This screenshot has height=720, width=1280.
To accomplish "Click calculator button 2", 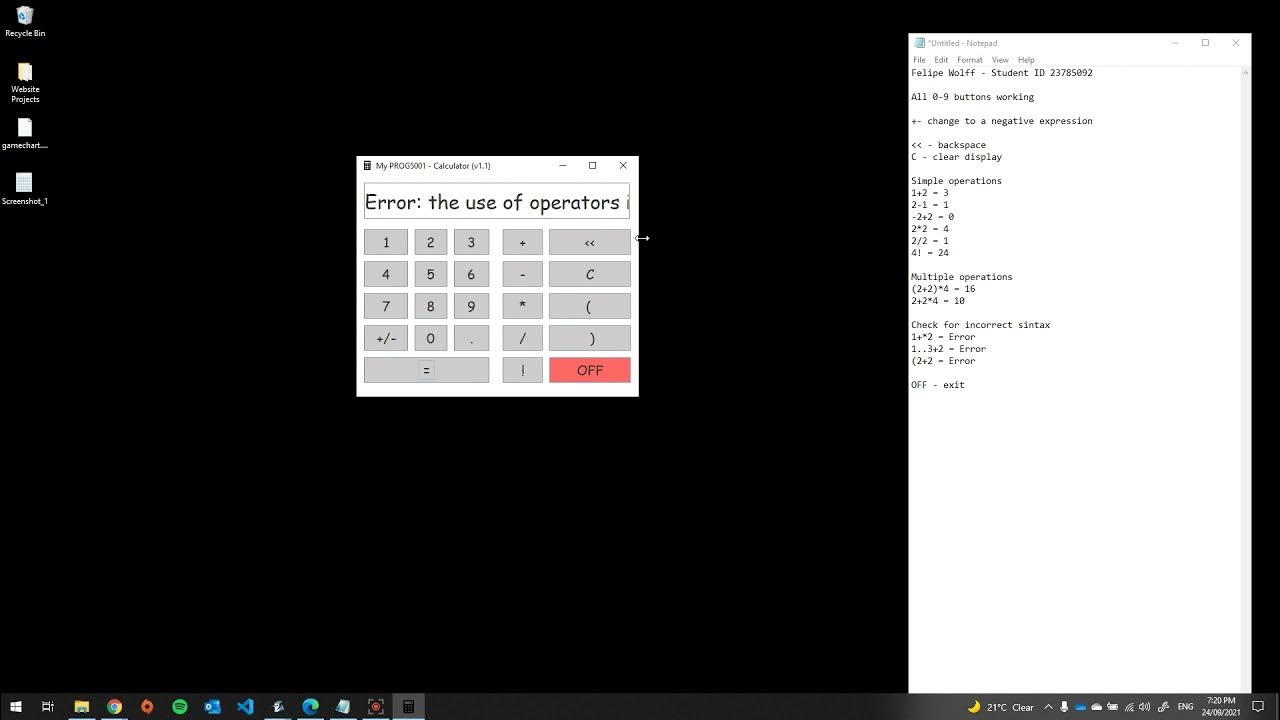I will (431, 242).
